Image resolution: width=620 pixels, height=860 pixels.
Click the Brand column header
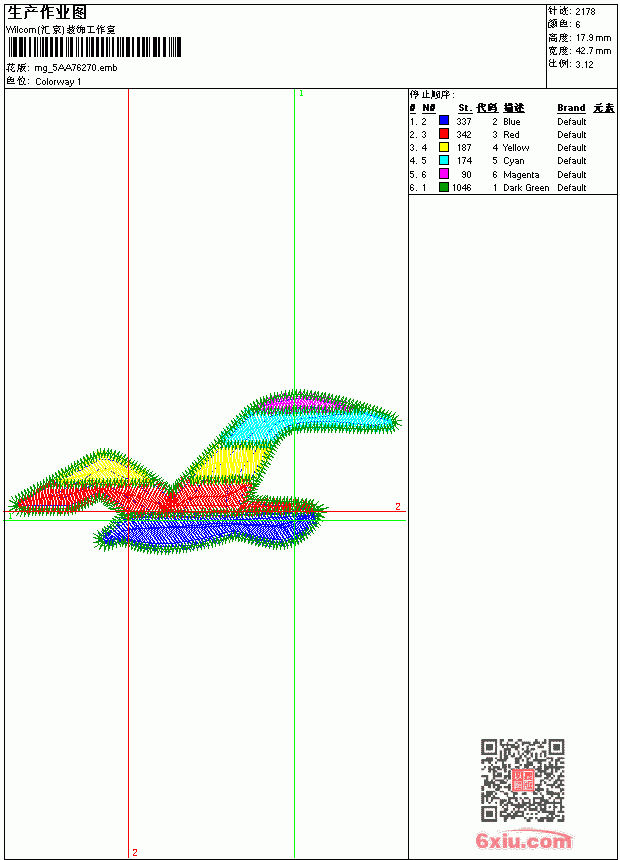tap(571, 108)
